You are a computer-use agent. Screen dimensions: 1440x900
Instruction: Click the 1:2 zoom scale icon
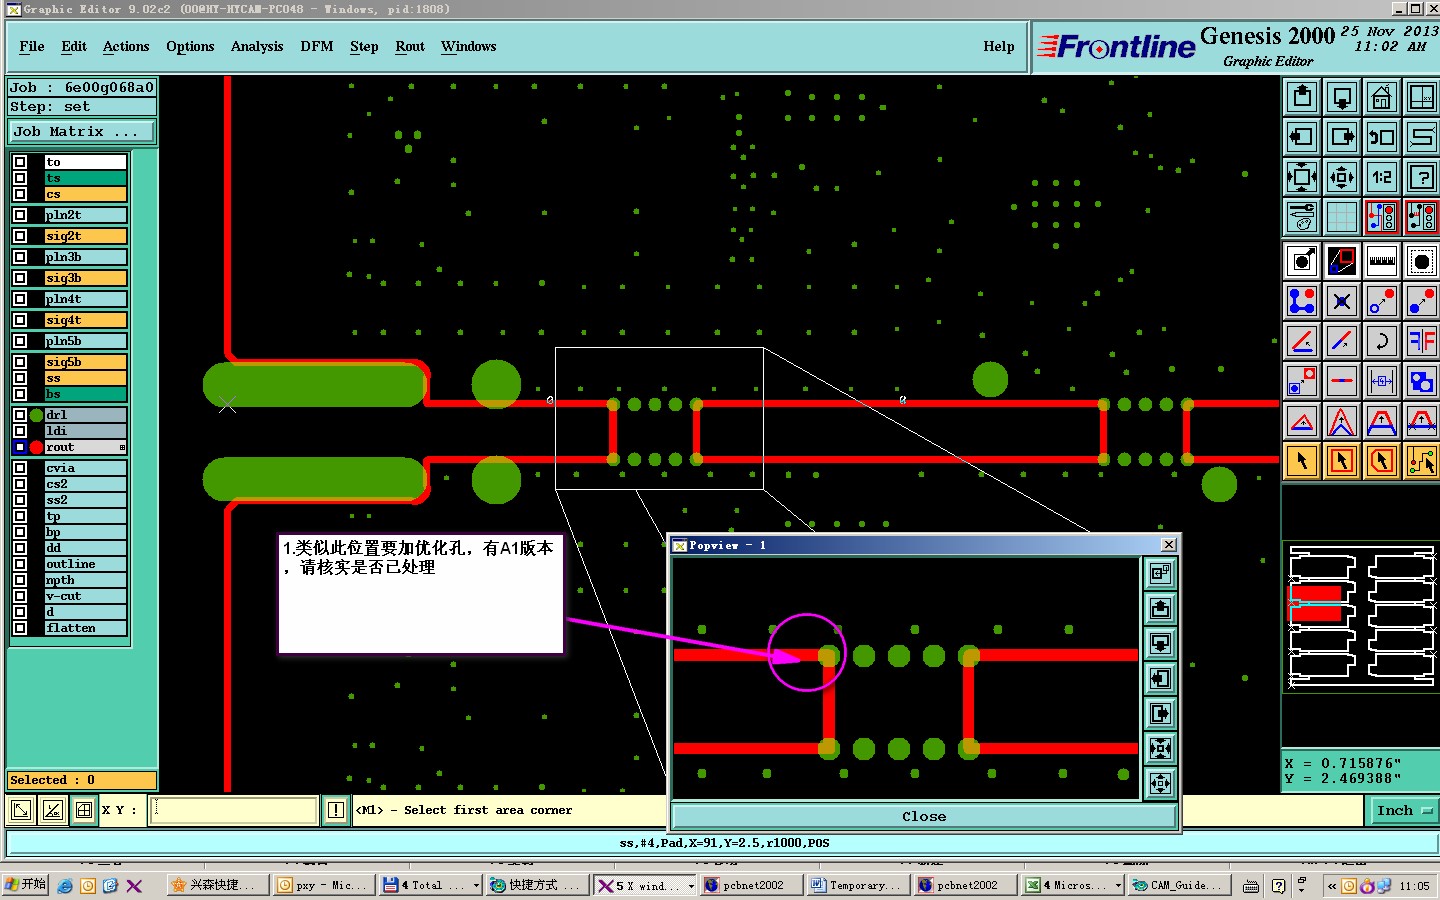point(1381,177)
